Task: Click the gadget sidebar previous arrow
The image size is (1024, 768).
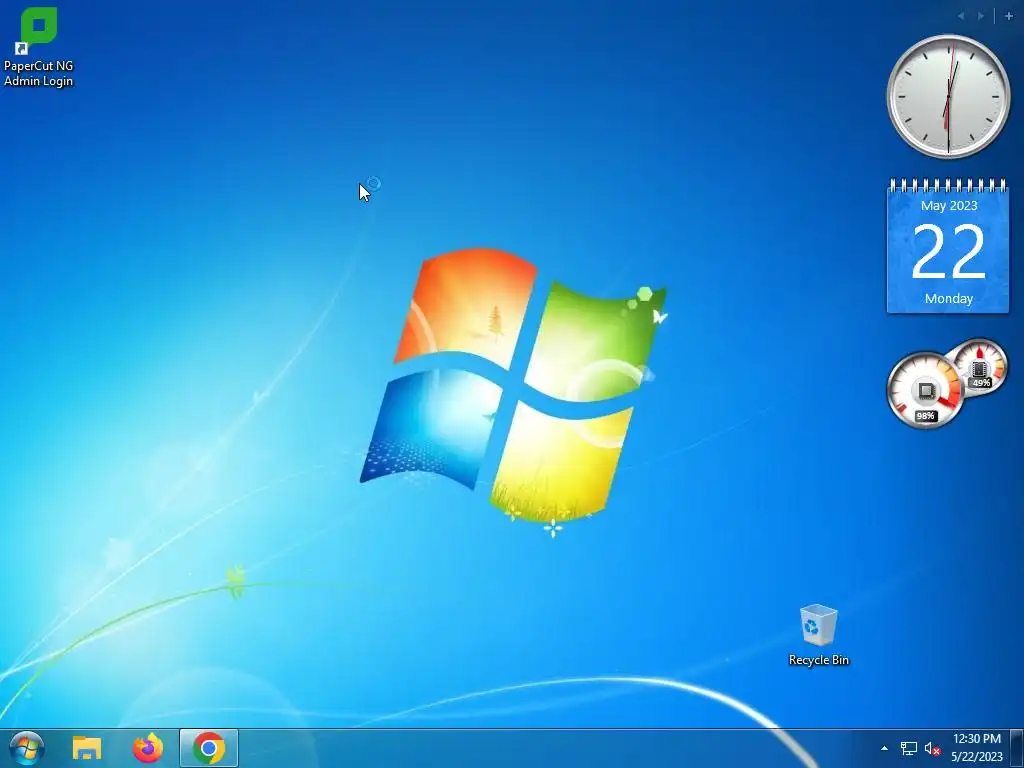Action: (961, 16)
